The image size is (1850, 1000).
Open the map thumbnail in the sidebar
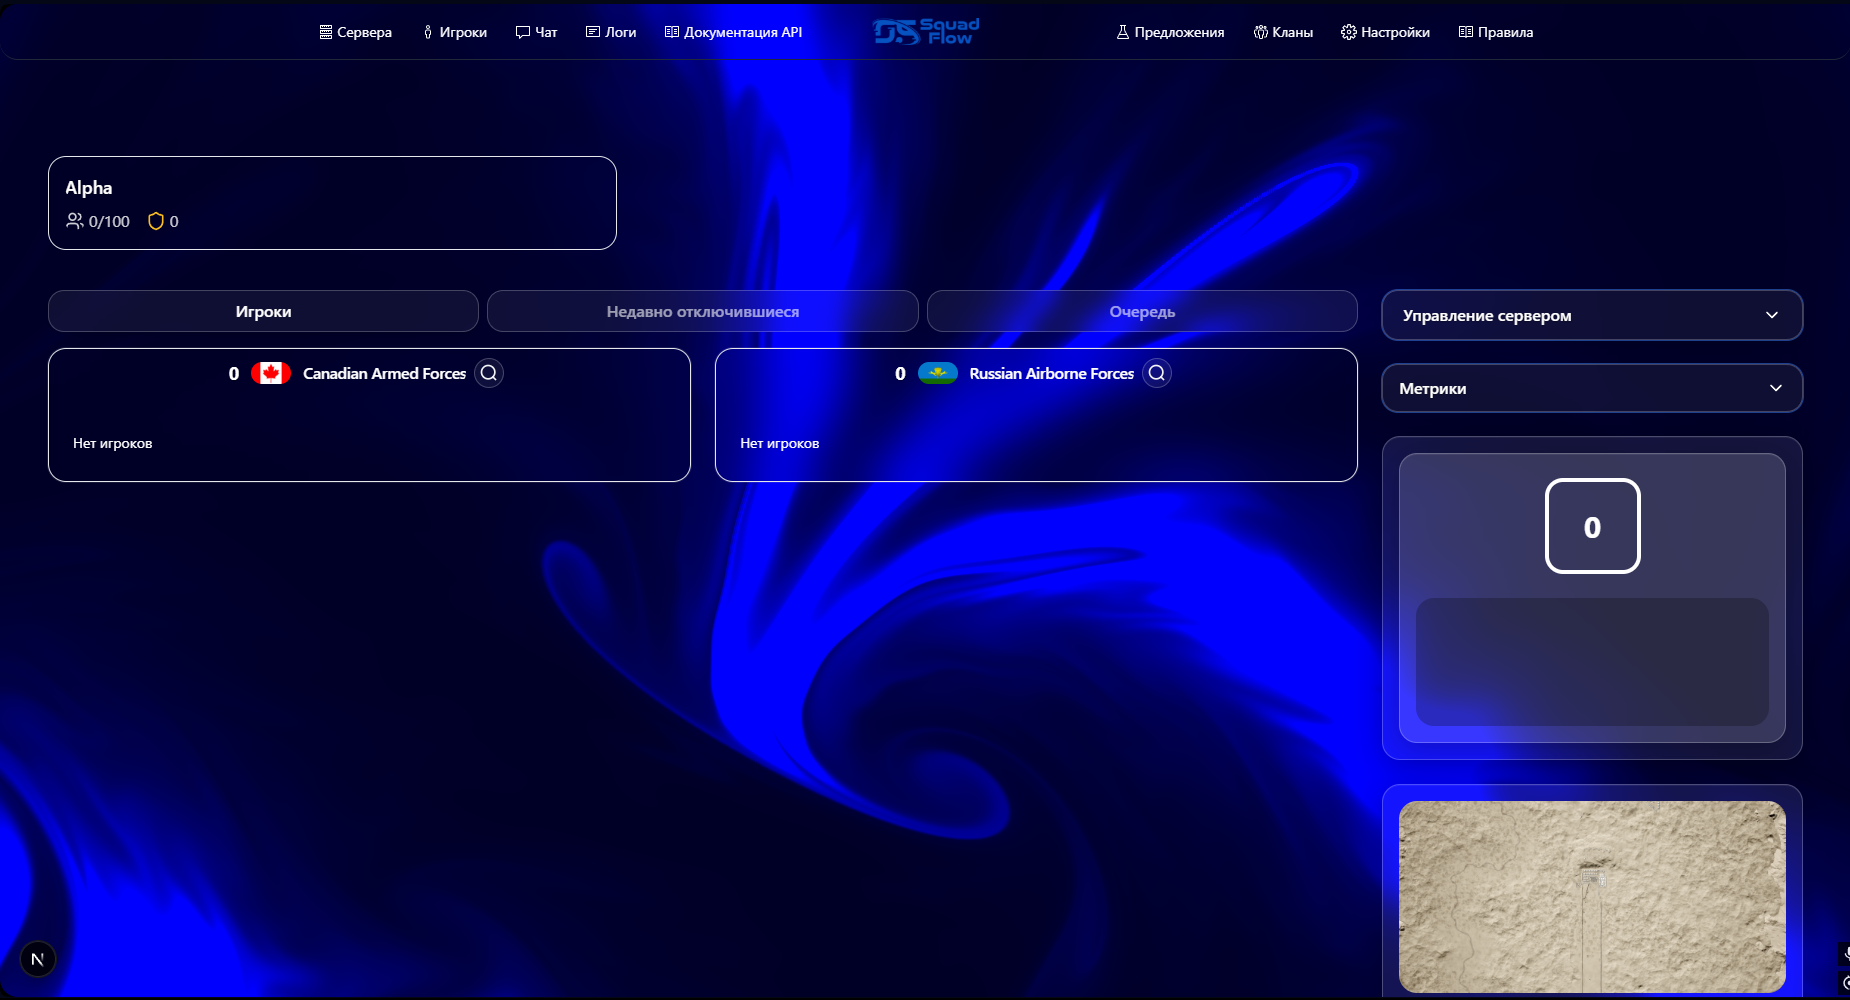pyautogui.click(x=1592, y=895)
